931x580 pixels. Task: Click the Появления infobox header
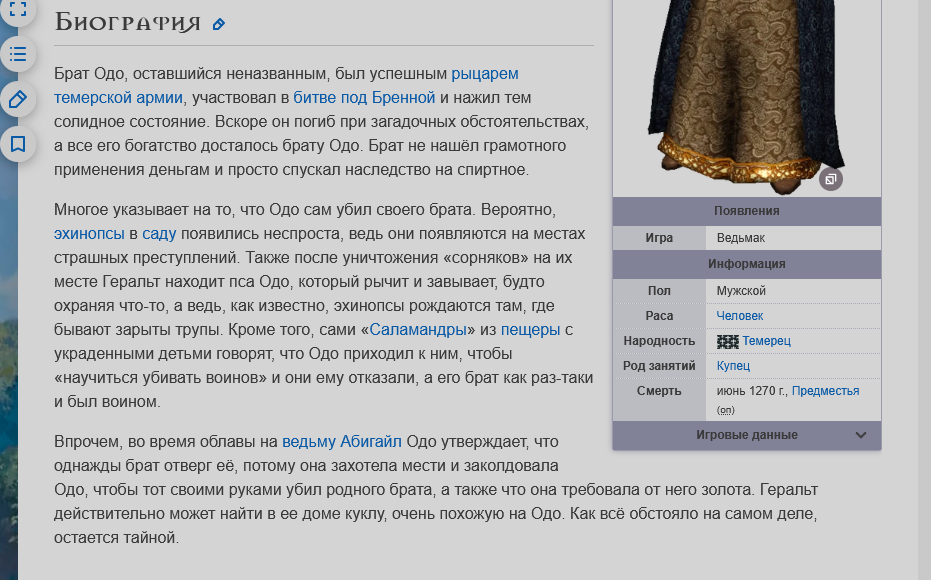[747, 211]
